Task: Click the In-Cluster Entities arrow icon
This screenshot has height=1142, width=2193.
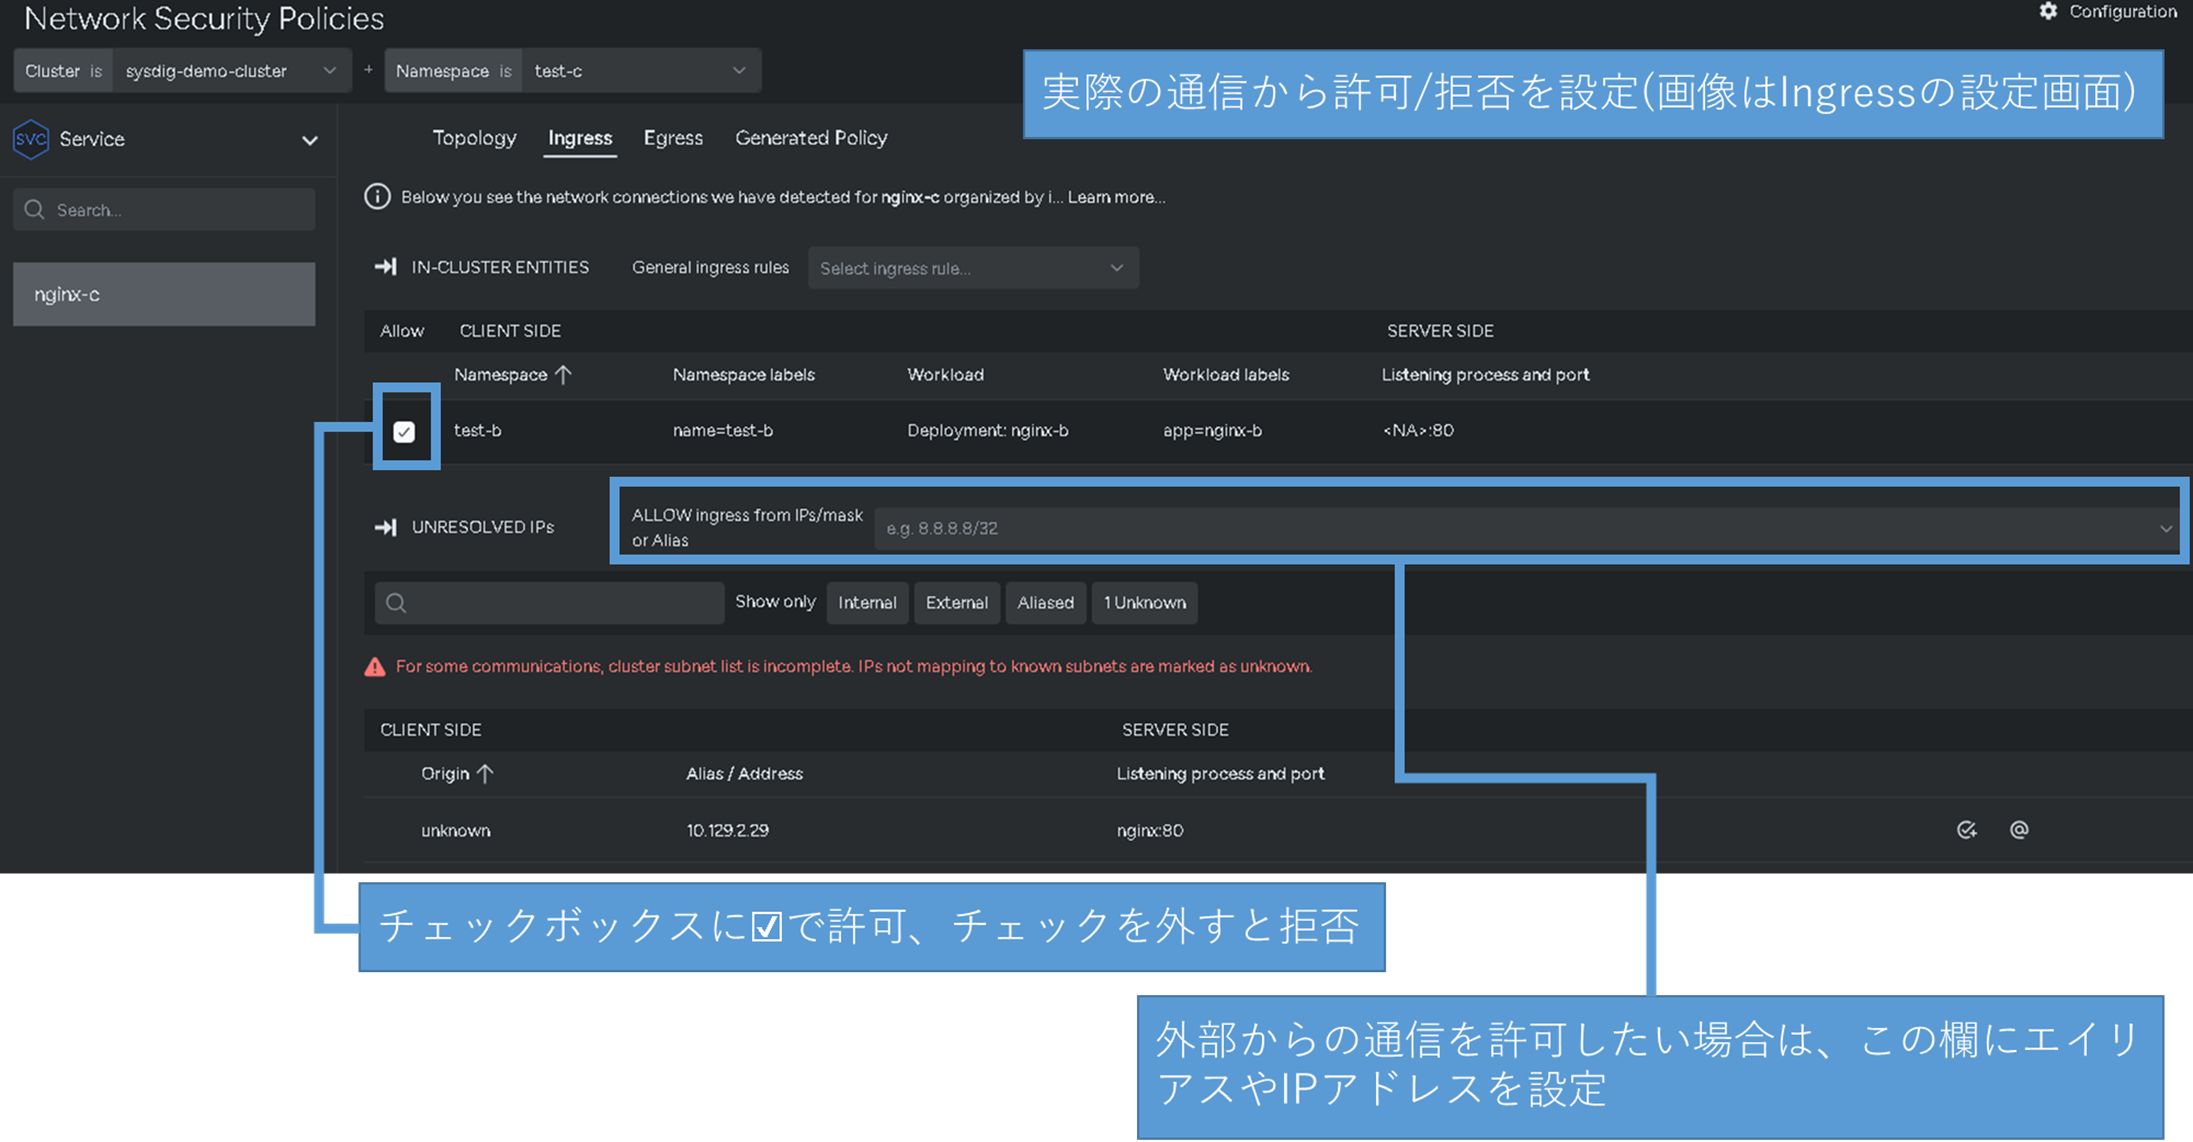Action: (385, 267)
